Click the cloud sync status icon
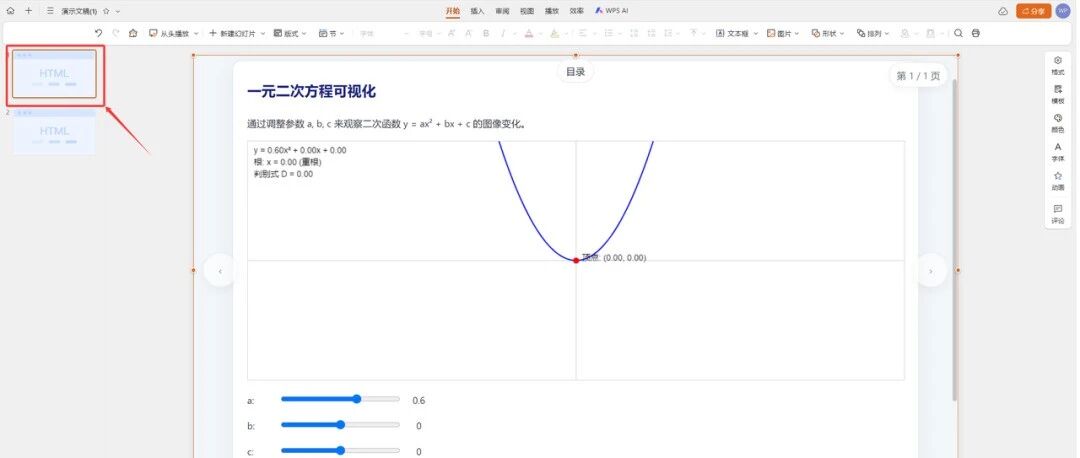The image size is (1080, 458). click(1003, 11)
